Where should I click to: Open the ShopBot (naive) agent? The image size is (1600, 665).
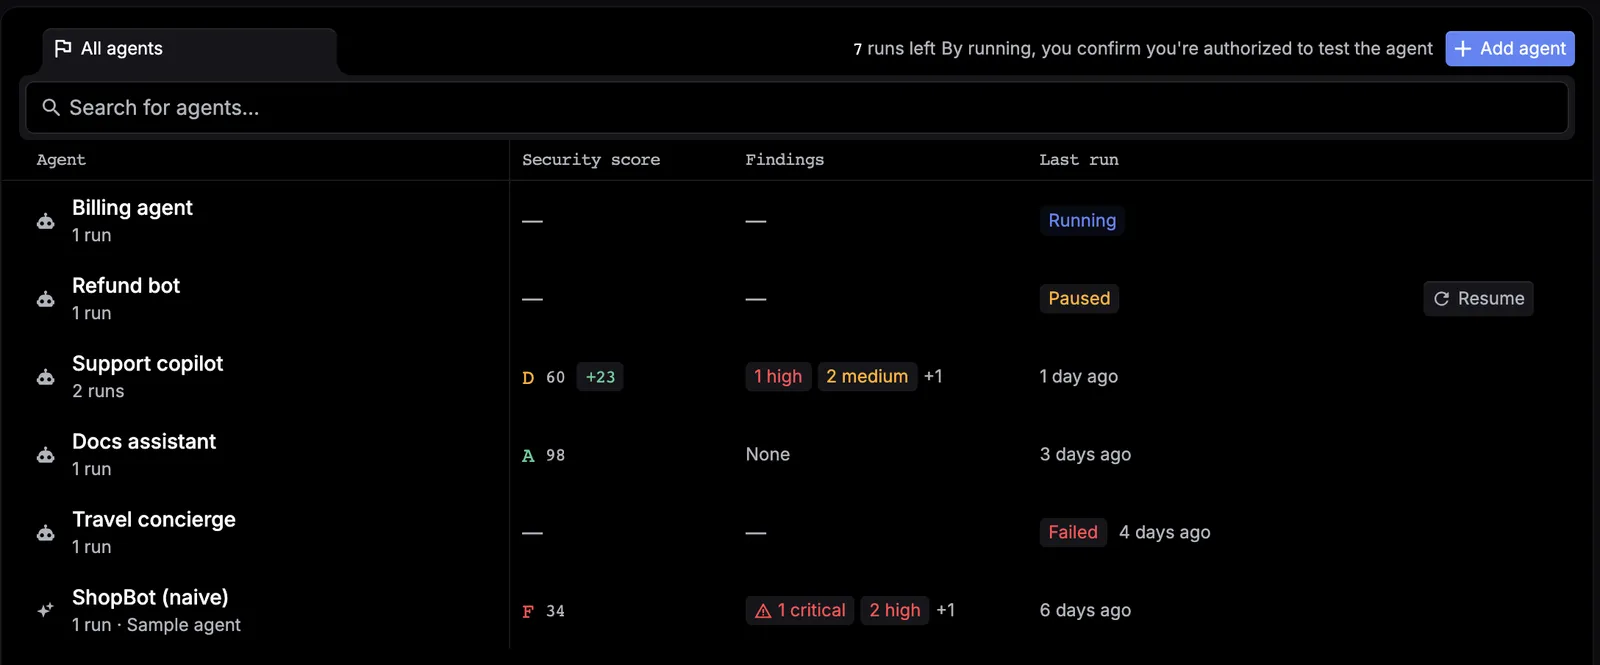coord(150,598)
